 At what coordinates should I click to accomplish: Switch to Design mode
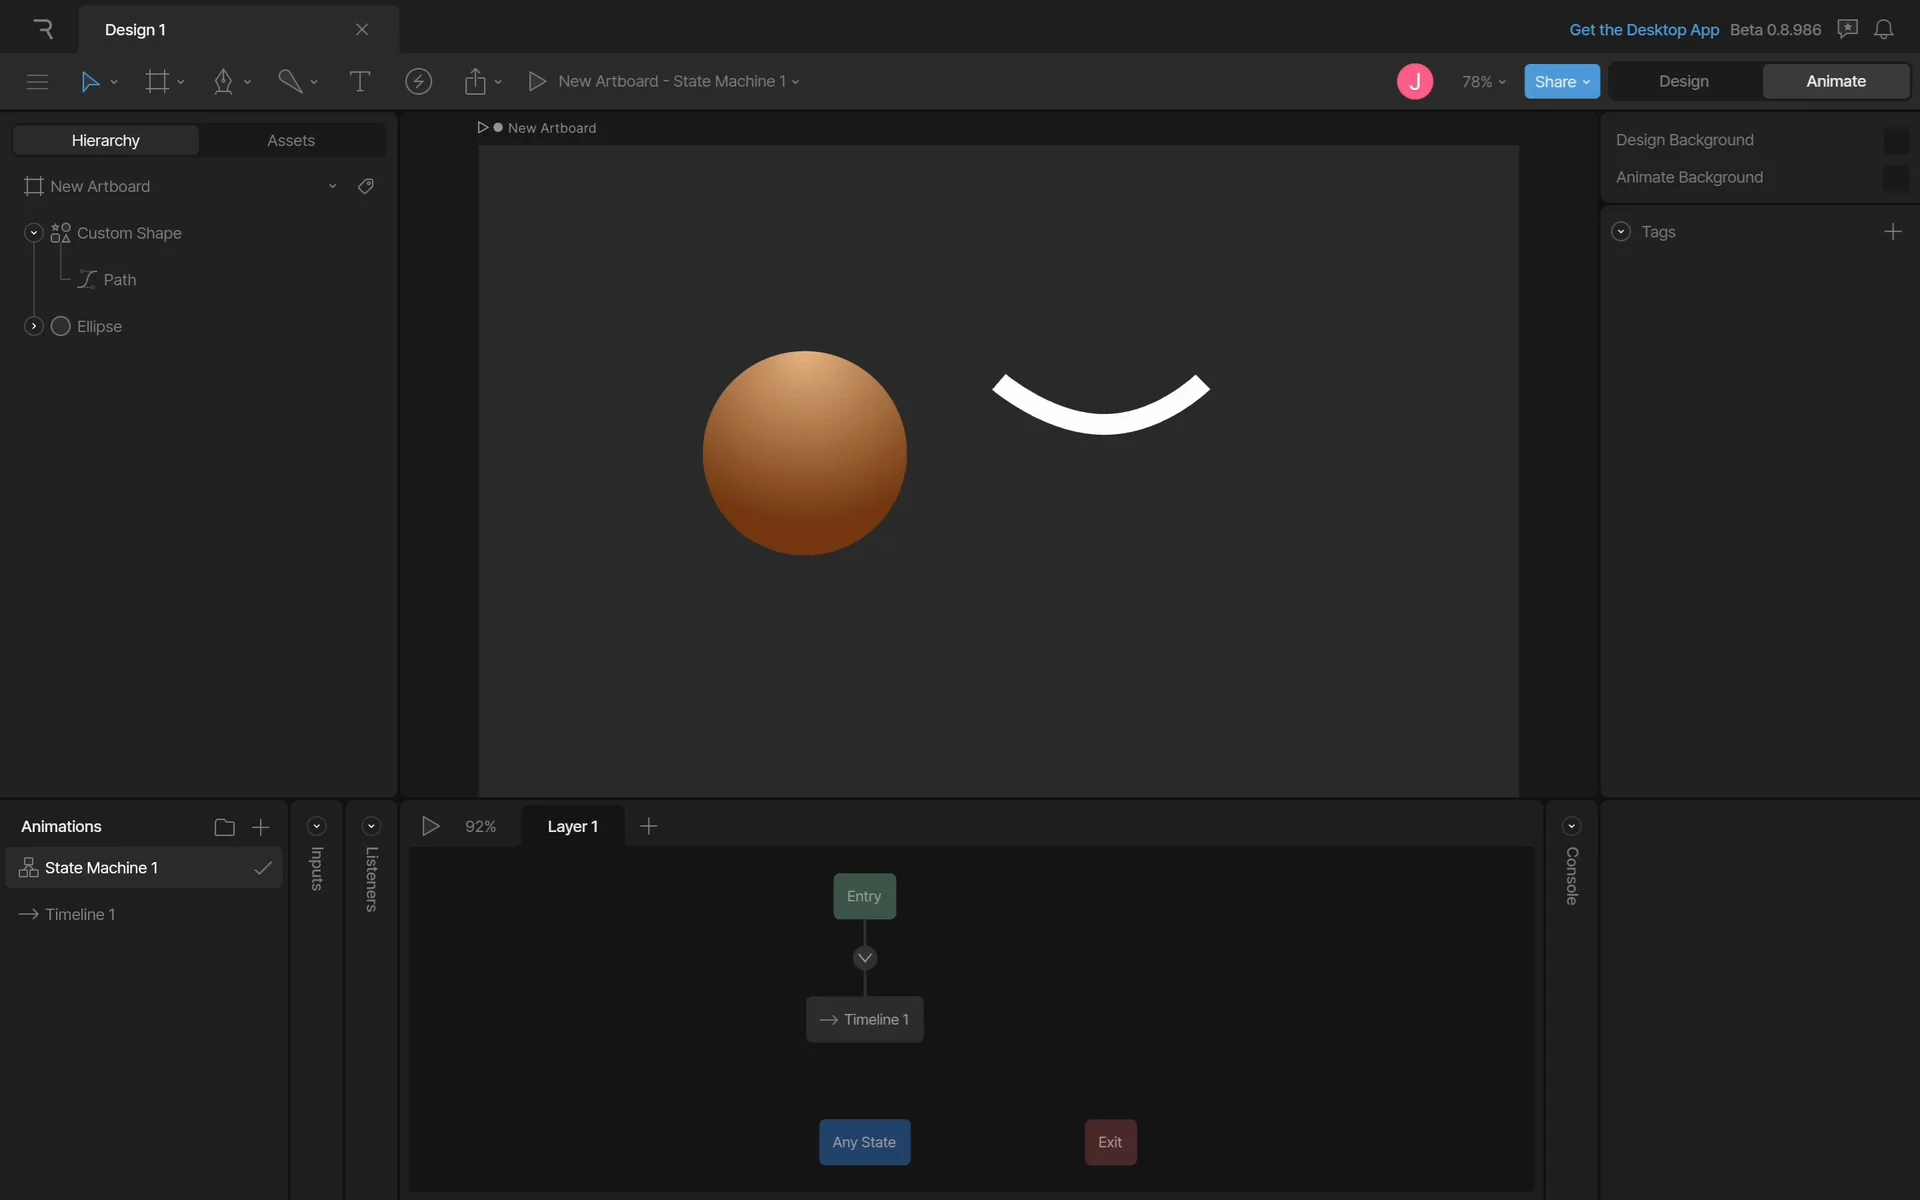point(1683,81)
